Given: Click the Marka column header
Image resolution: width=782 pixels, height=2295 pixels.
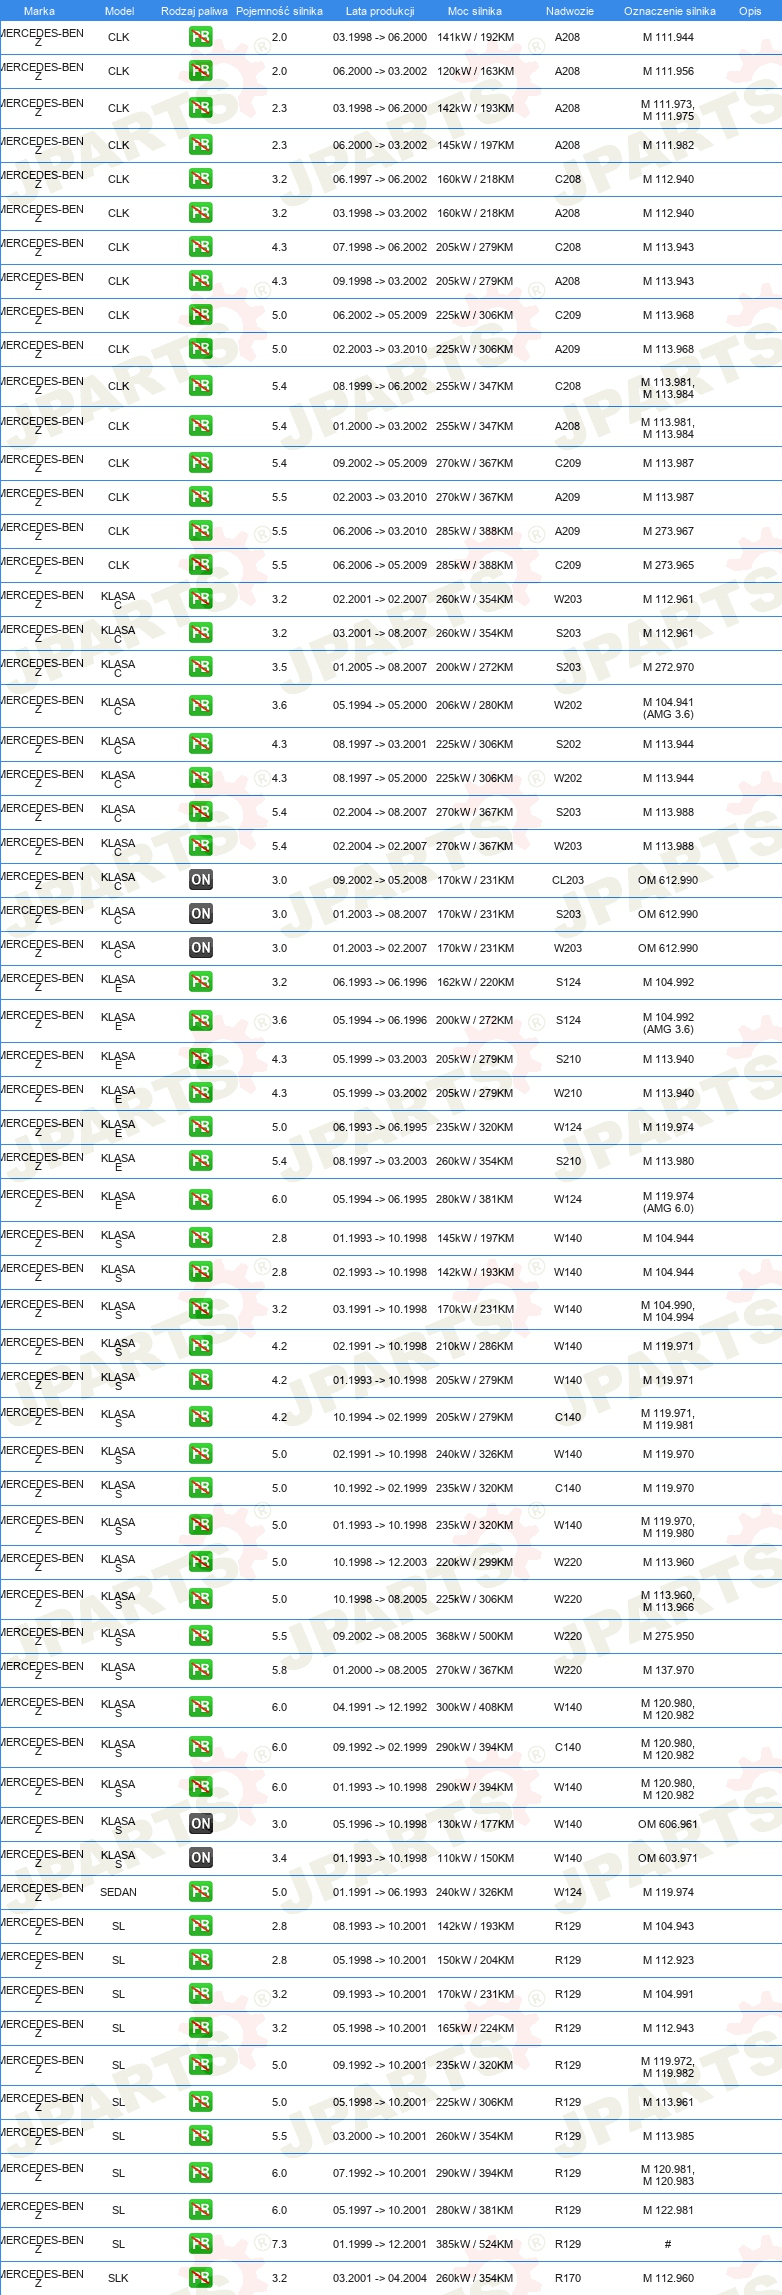Looking at the screenshot, I should click(x=39, y=11).
